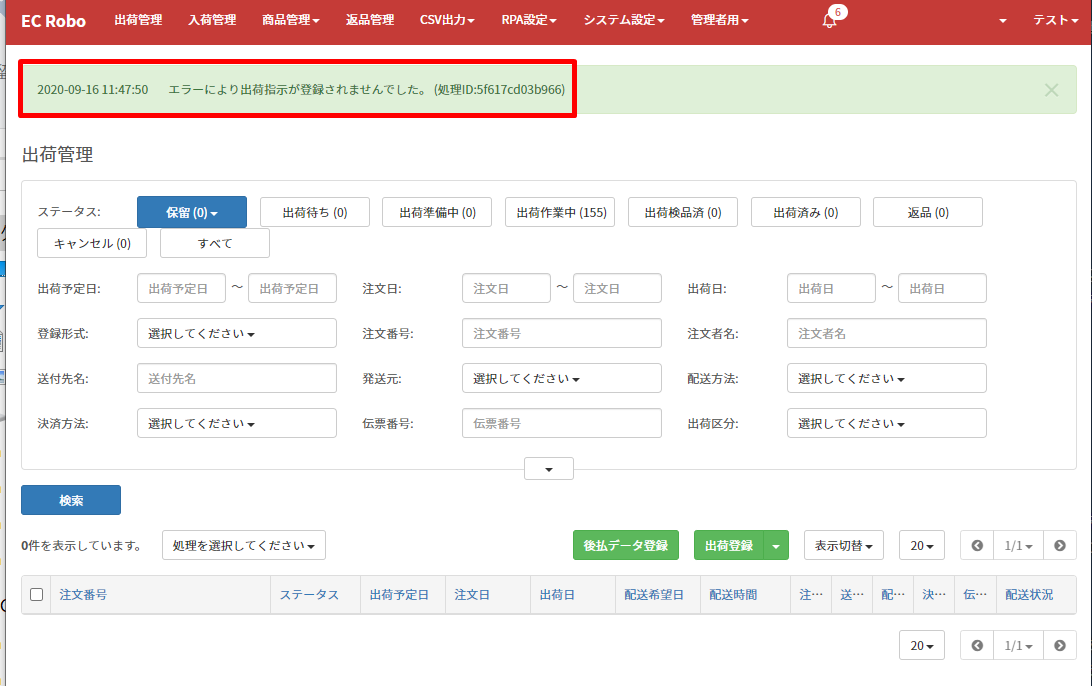
Task: Open the CSV出力 menu
Action: (x=447, y=20)
